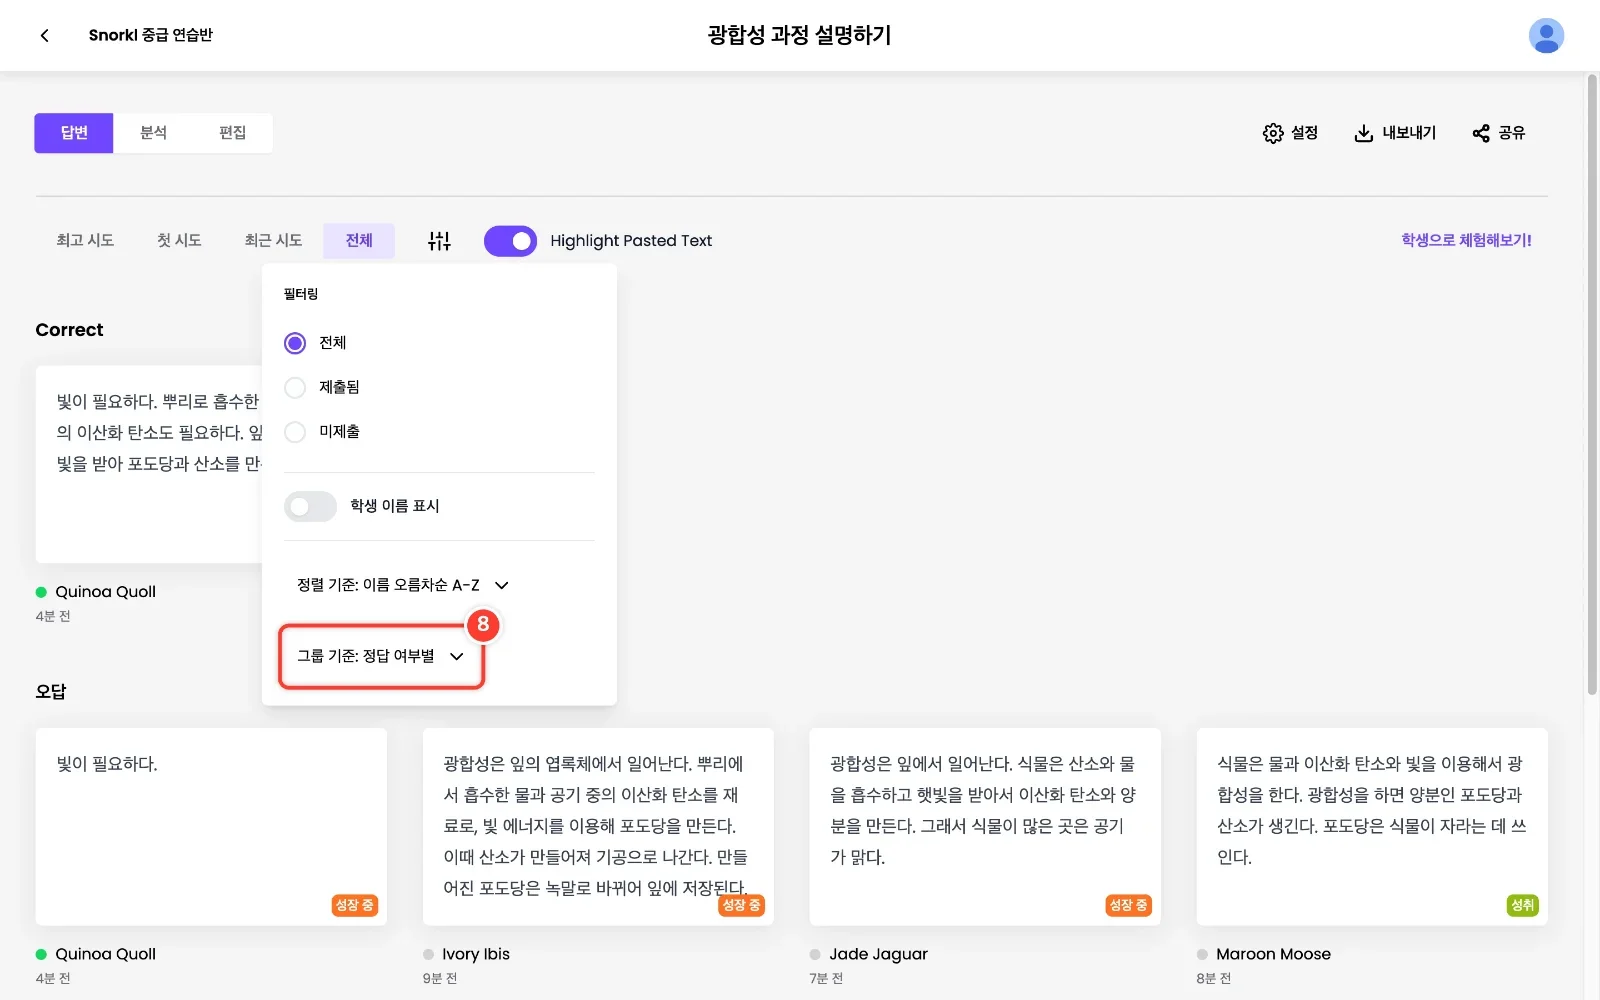Open the Correct section Quinoa Quoll card
The width and height of the screenshot is (1600, 1000).
(149, 464)
